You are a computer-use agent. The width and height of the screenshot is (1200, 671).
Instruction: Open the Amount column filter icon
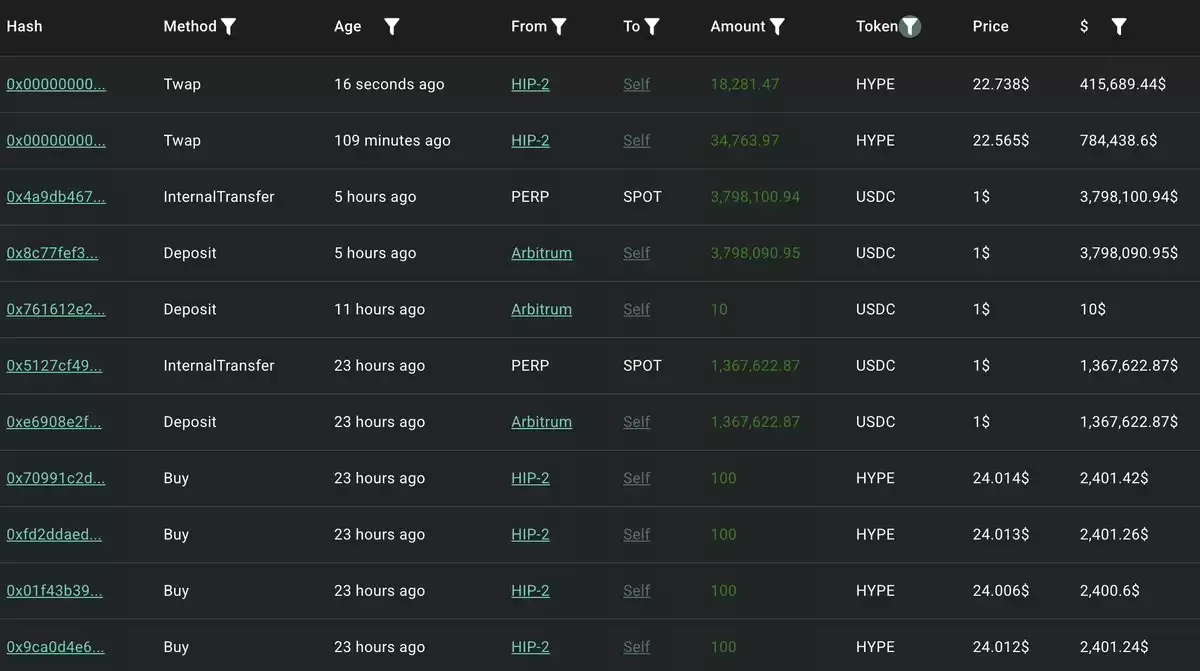click(x=777, y=27)
